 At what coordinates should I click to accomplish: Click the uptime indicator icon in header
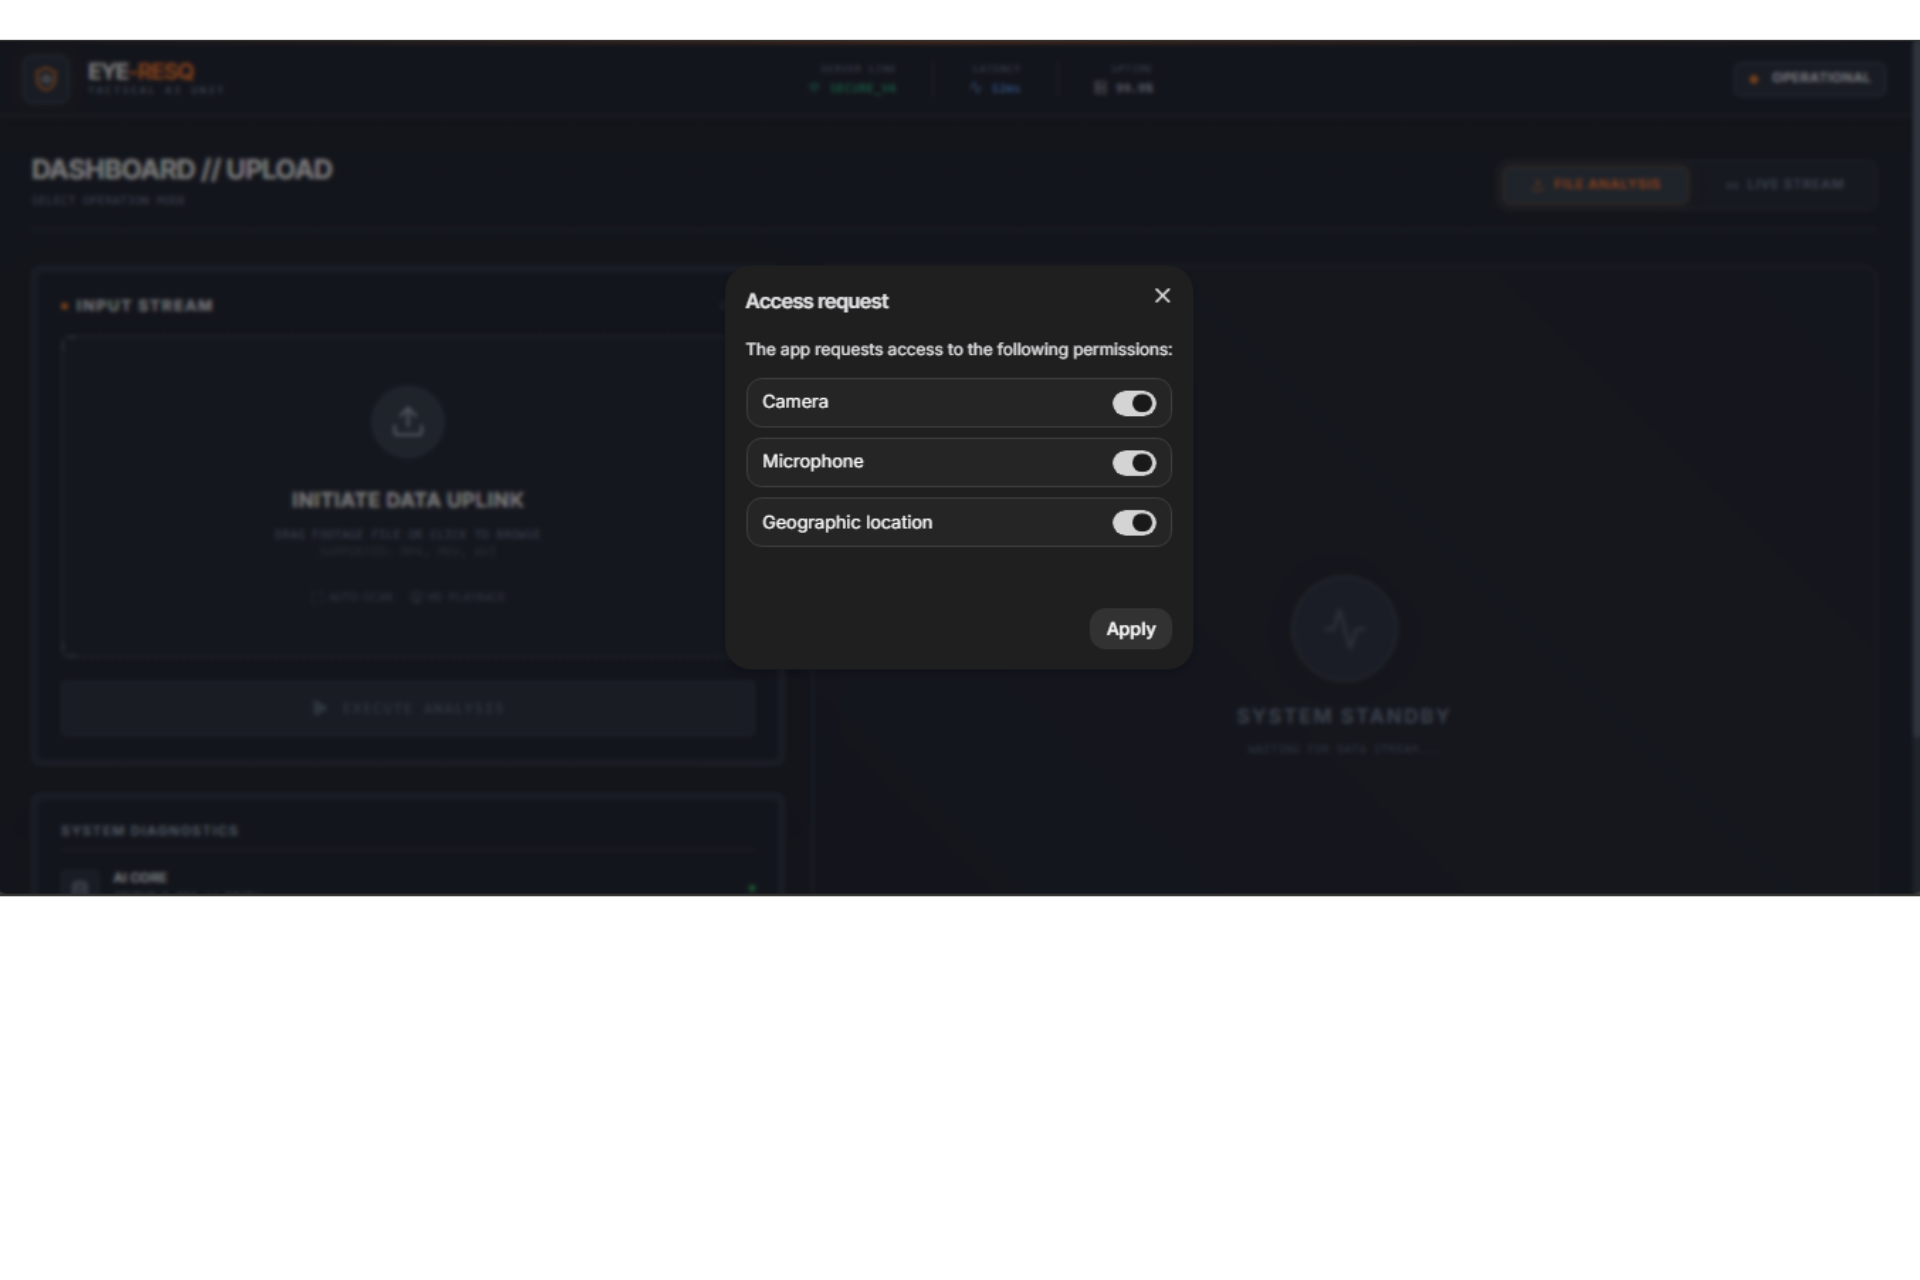click(1100, 88)
